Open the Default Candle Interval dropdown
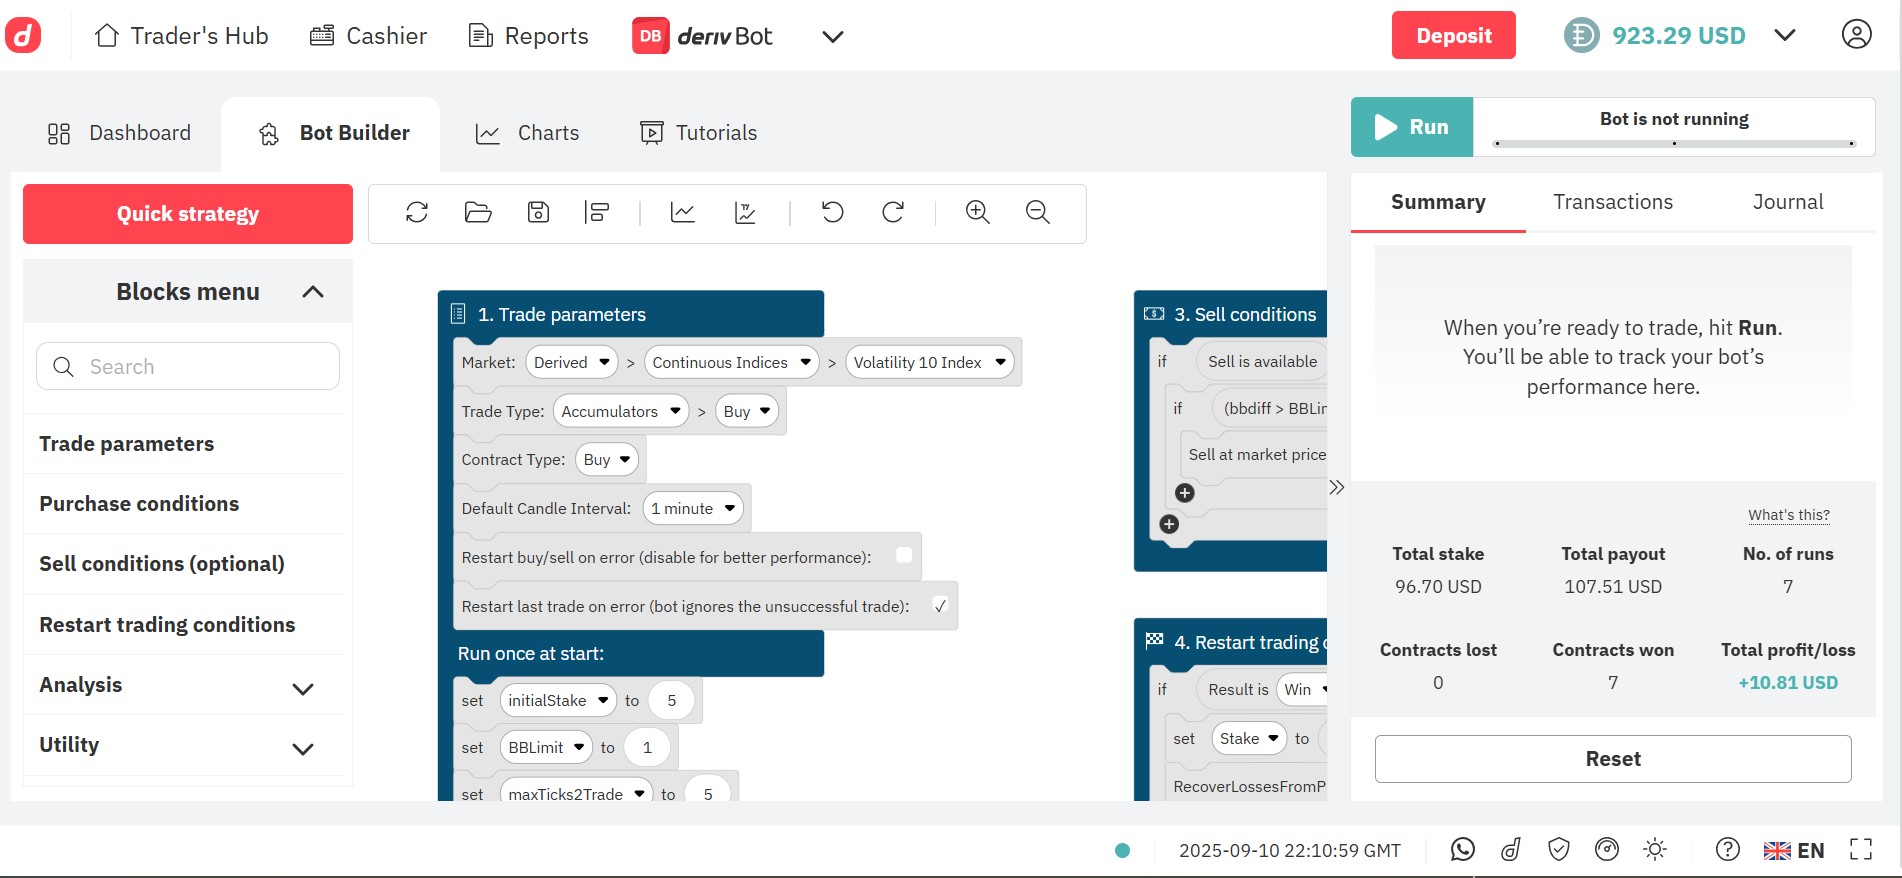 coord(693,509)
